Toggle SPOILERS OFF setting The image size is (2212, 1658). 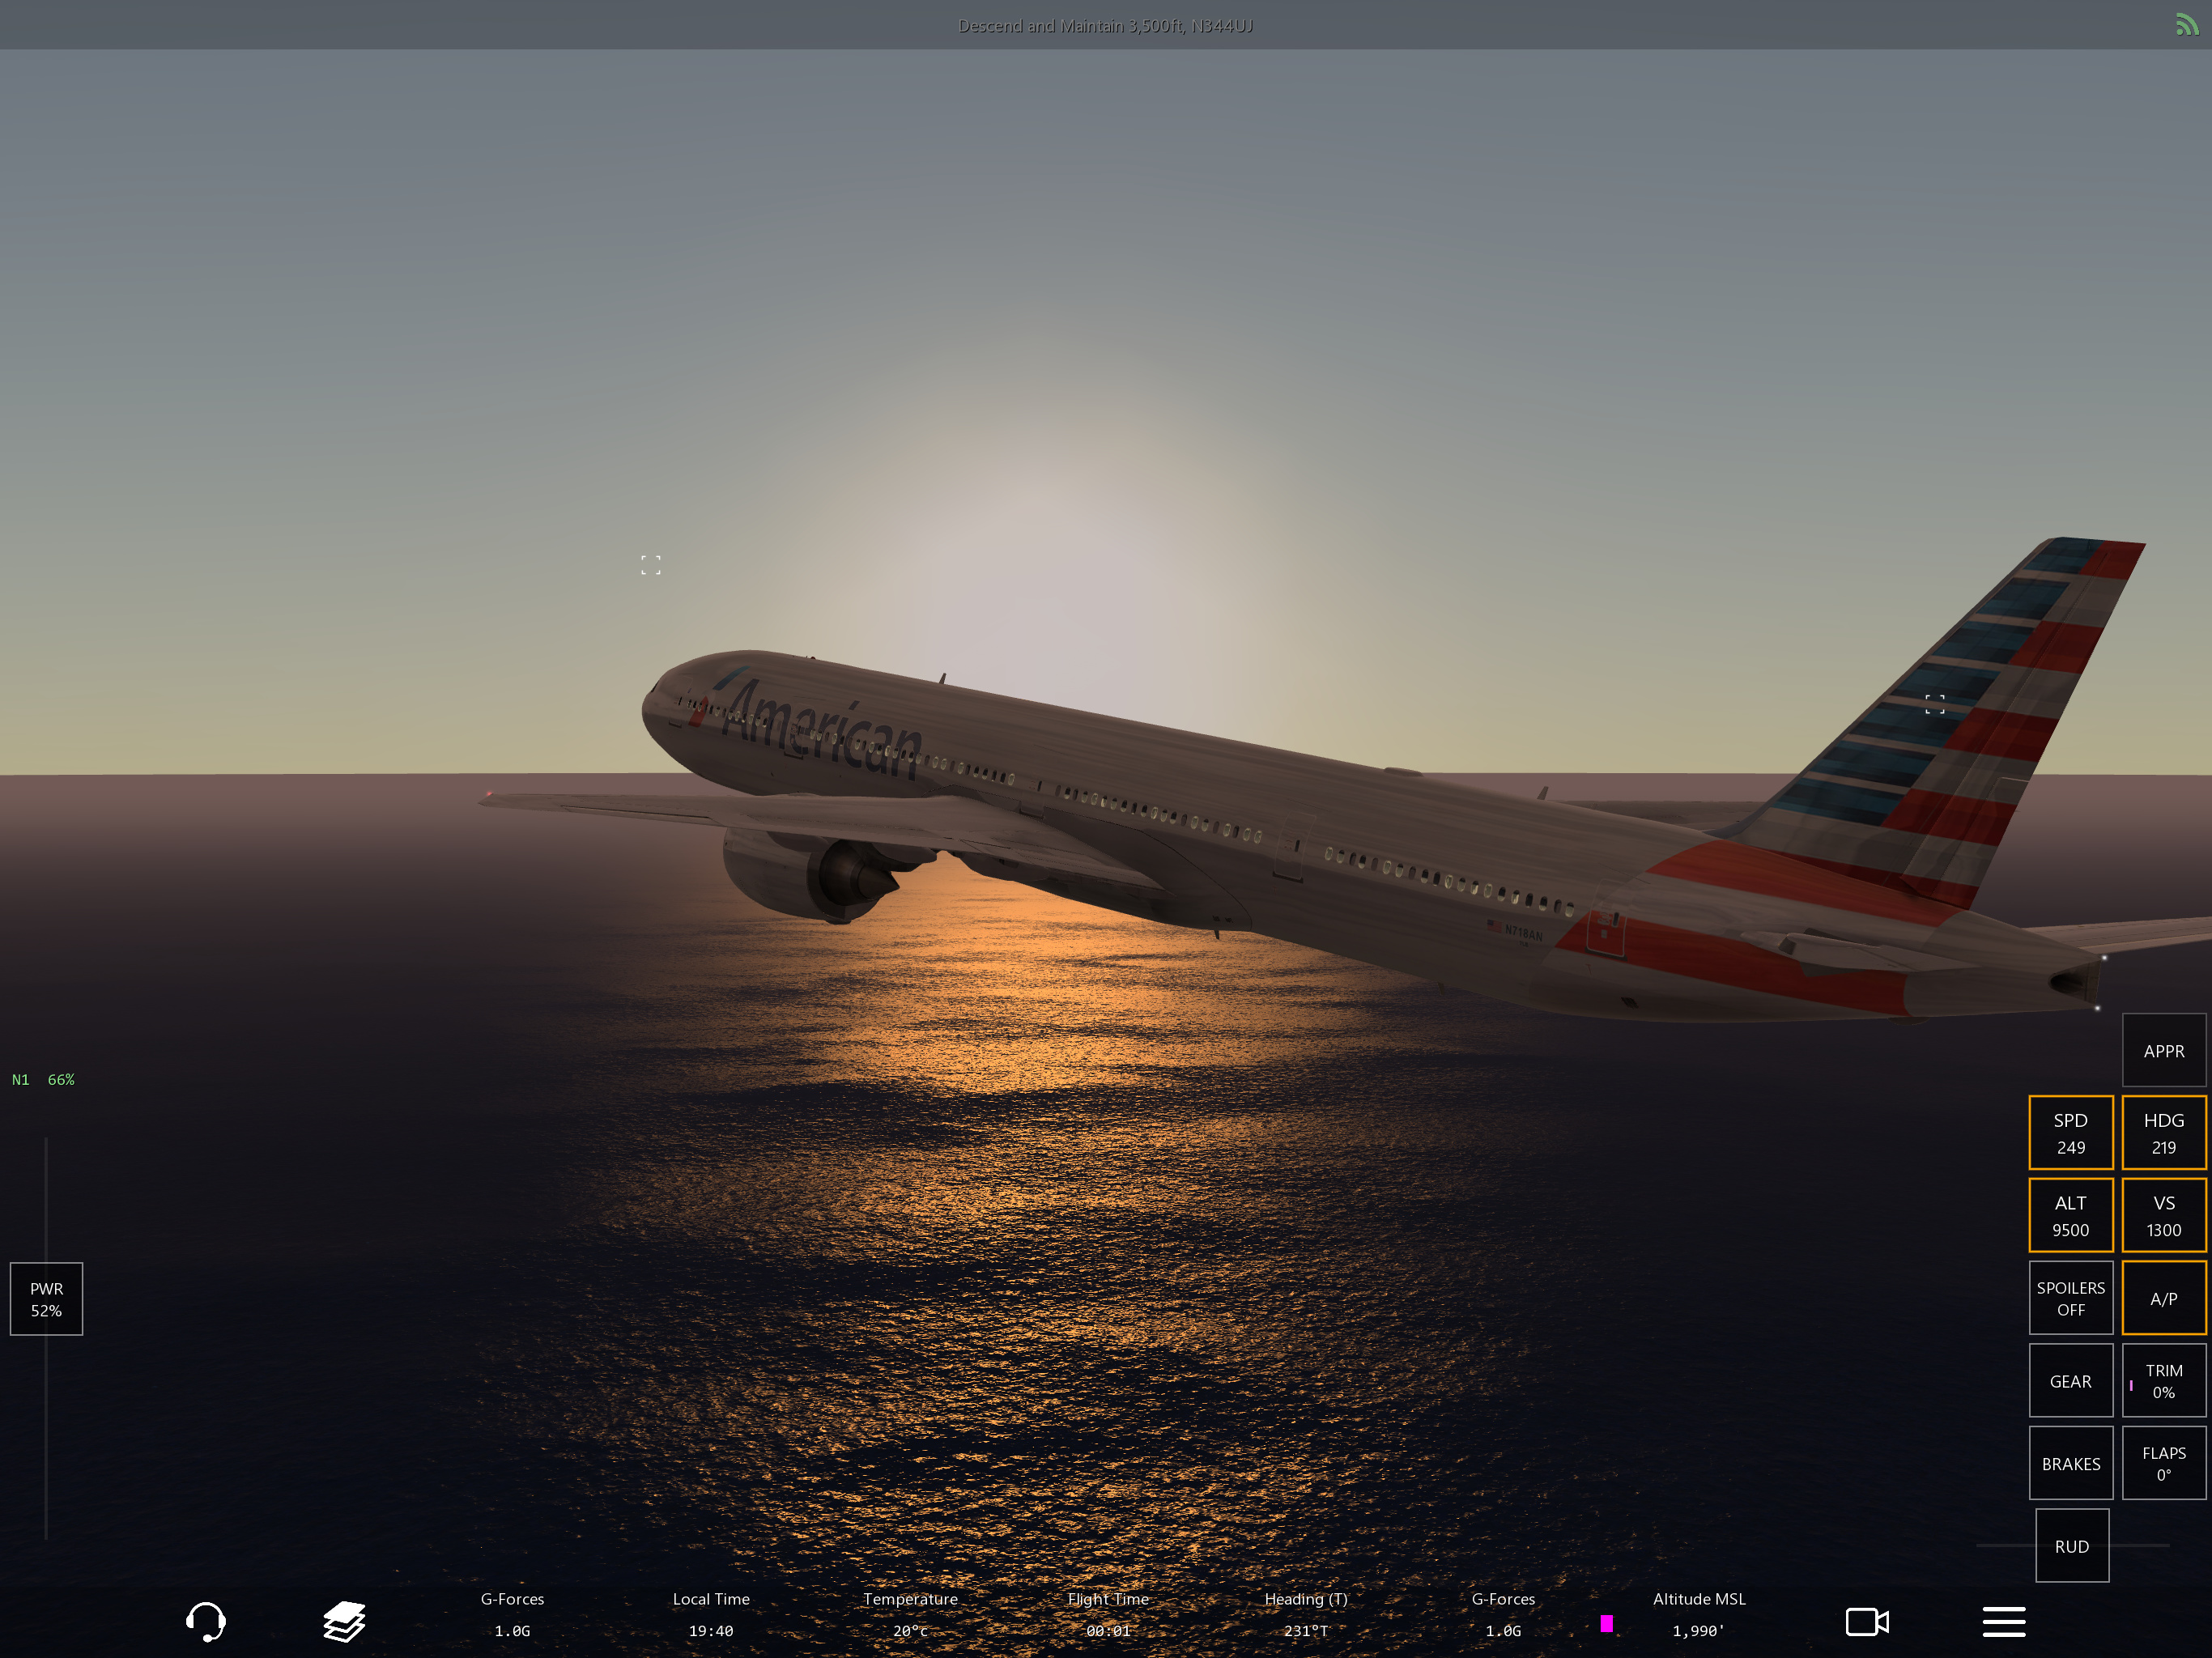[2070, 1298]
